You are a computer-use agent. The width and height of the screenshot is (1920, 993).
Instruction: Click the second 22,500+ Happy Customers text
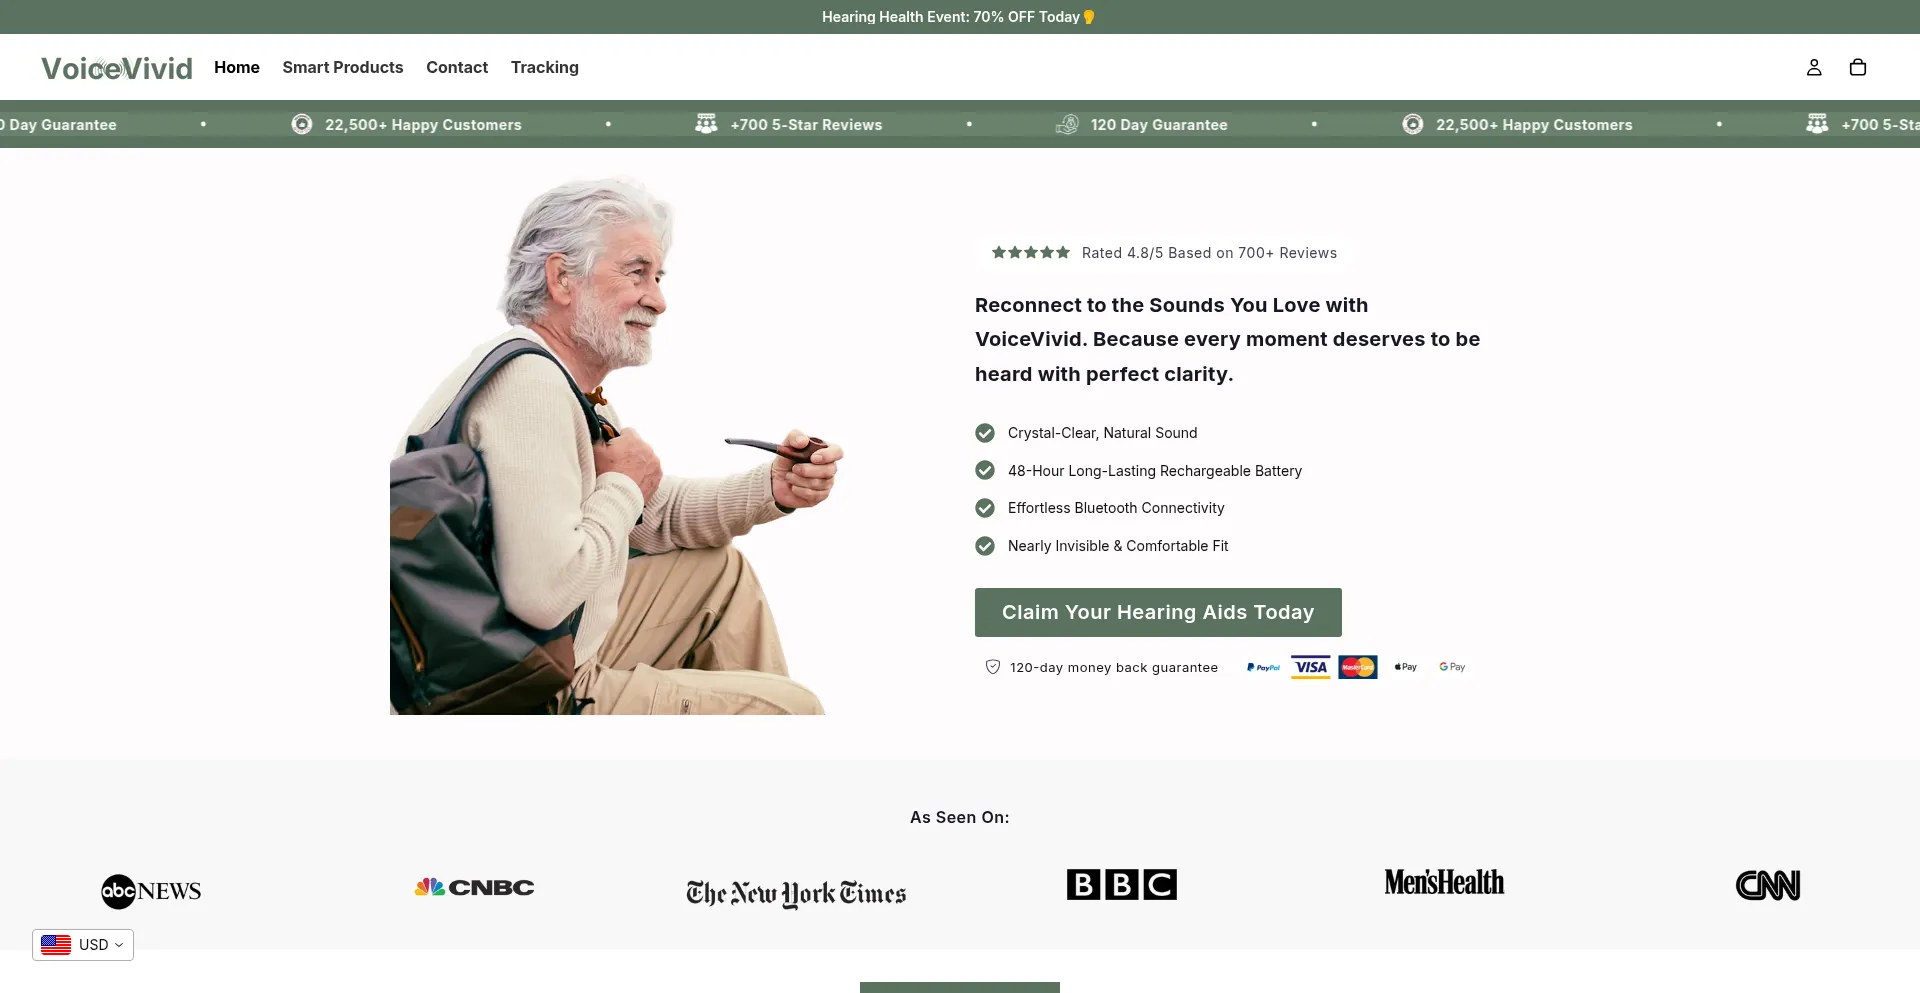[1534, 125]
